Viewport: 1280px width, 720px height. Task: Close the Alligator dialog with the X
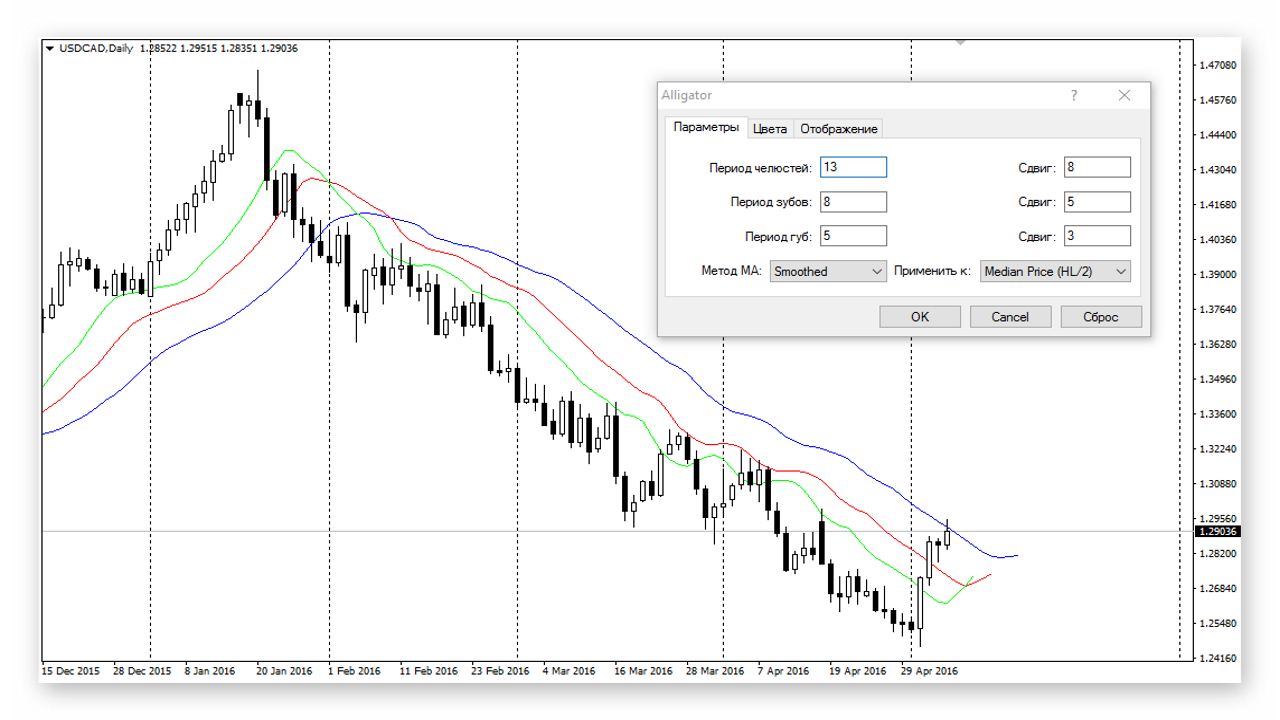pyautogui.click(x=1124, y=96)
